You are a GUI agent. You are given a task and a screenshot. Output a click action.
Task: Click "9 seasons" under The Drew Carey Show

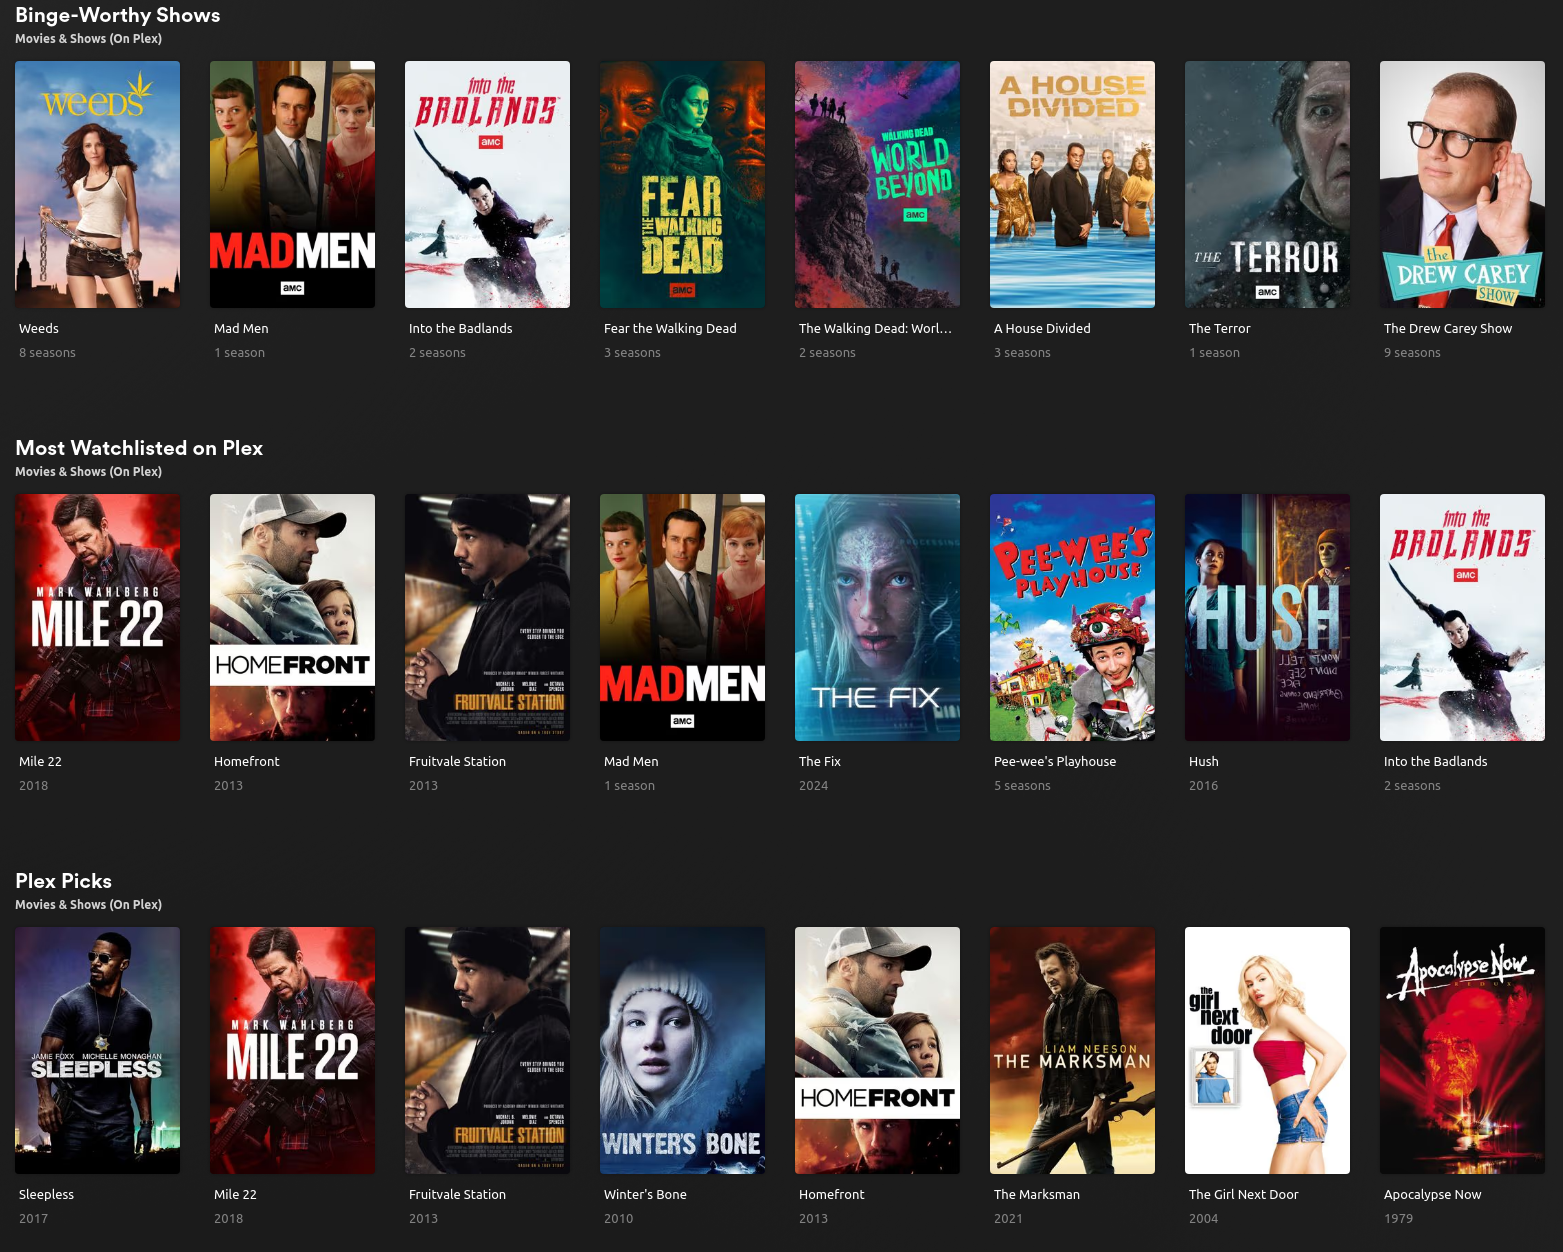(1412, 353)
